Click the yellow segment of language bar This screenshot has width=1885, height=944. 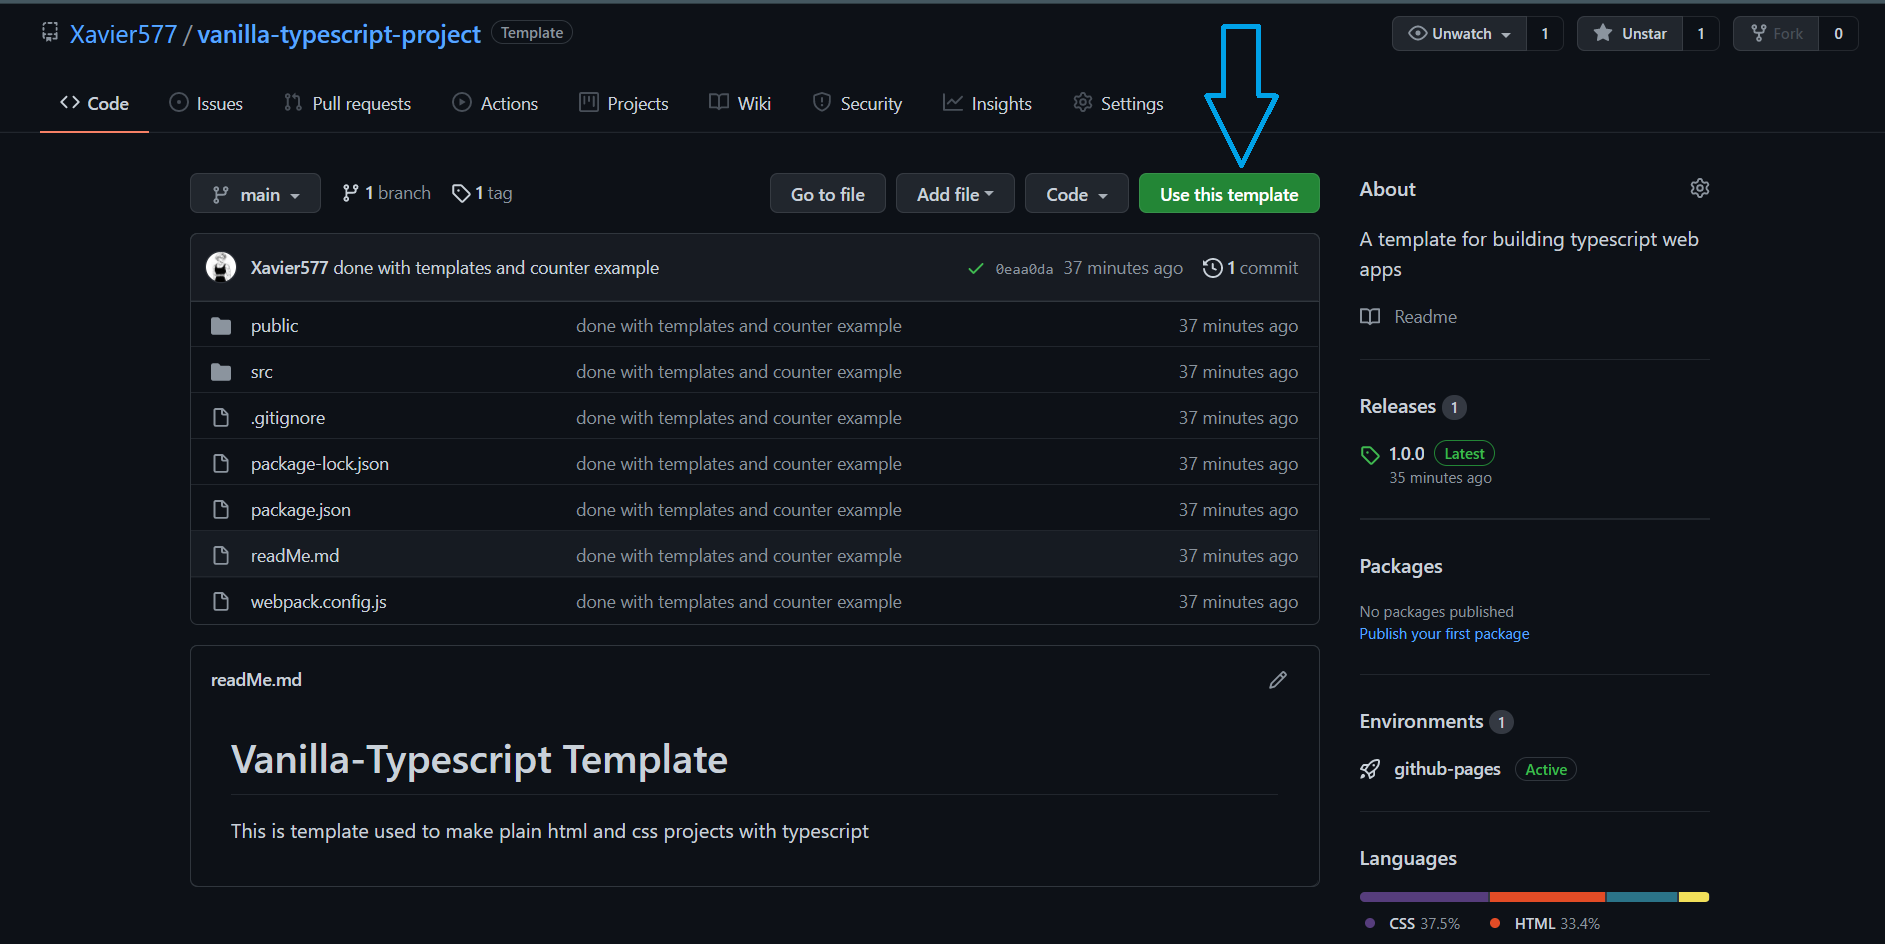(1694, 897)
